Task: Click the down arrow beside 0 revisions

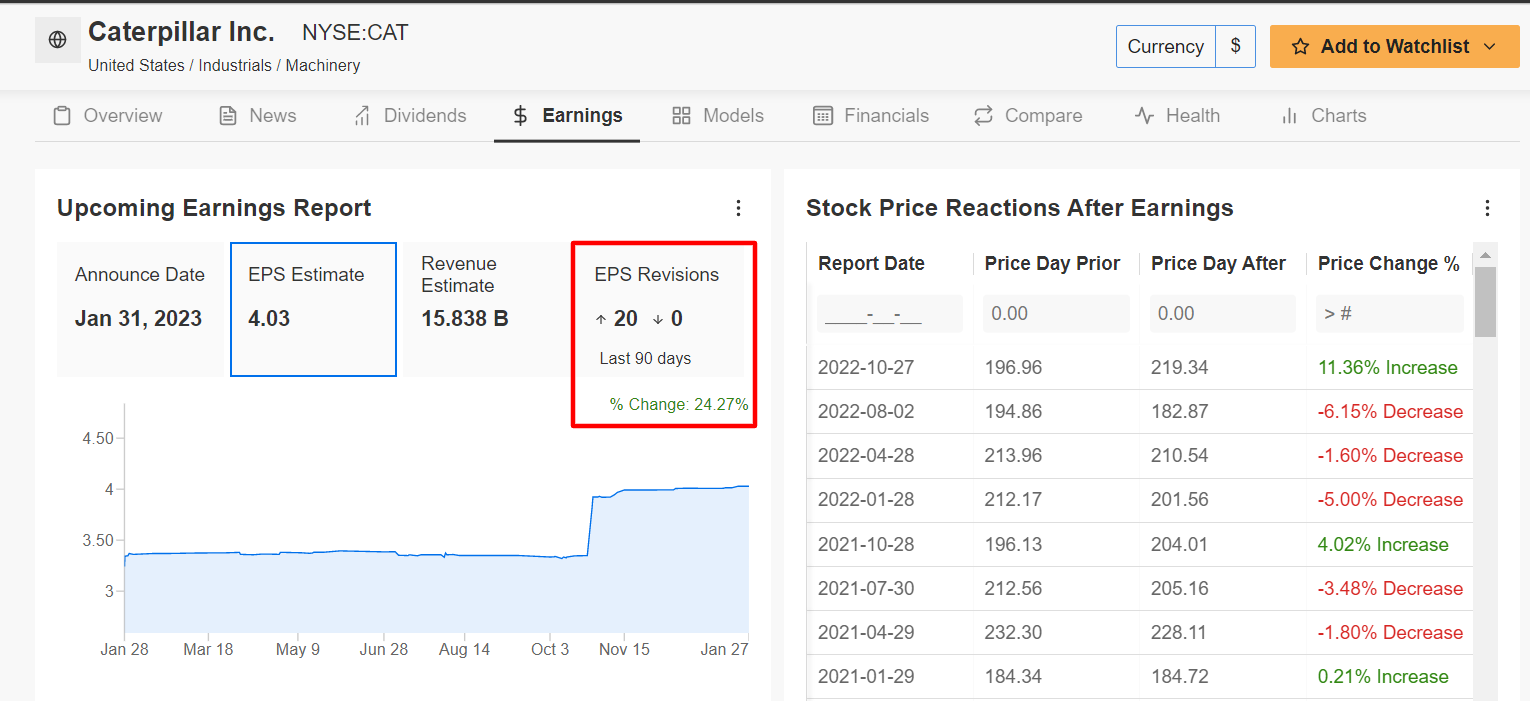Action: click(x=658, y=320)
